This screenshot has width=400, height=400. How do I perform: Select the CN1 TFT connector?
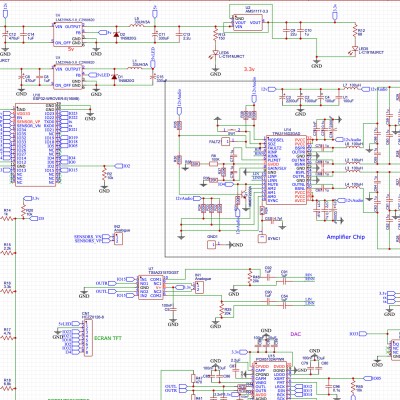[x=87, y=338]
